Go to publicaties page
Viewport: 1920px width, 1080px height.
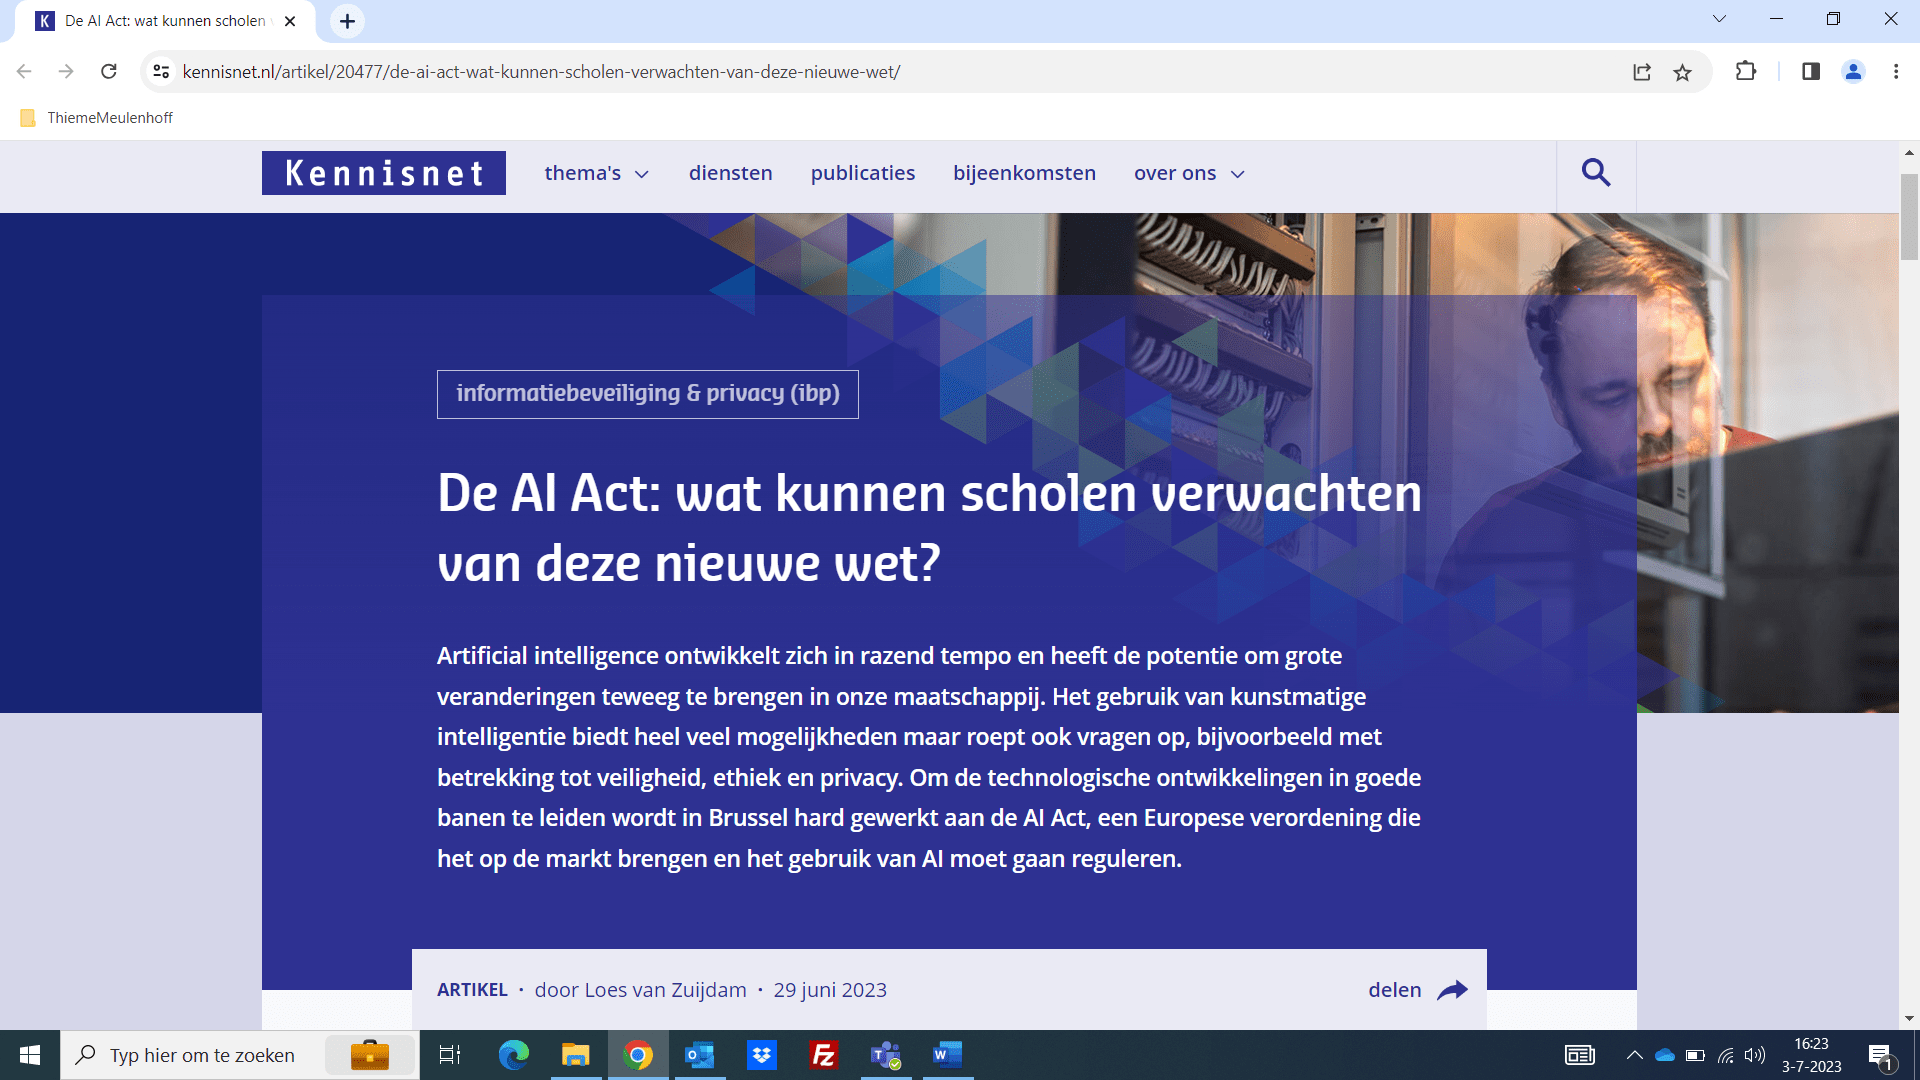coord(863,173)
